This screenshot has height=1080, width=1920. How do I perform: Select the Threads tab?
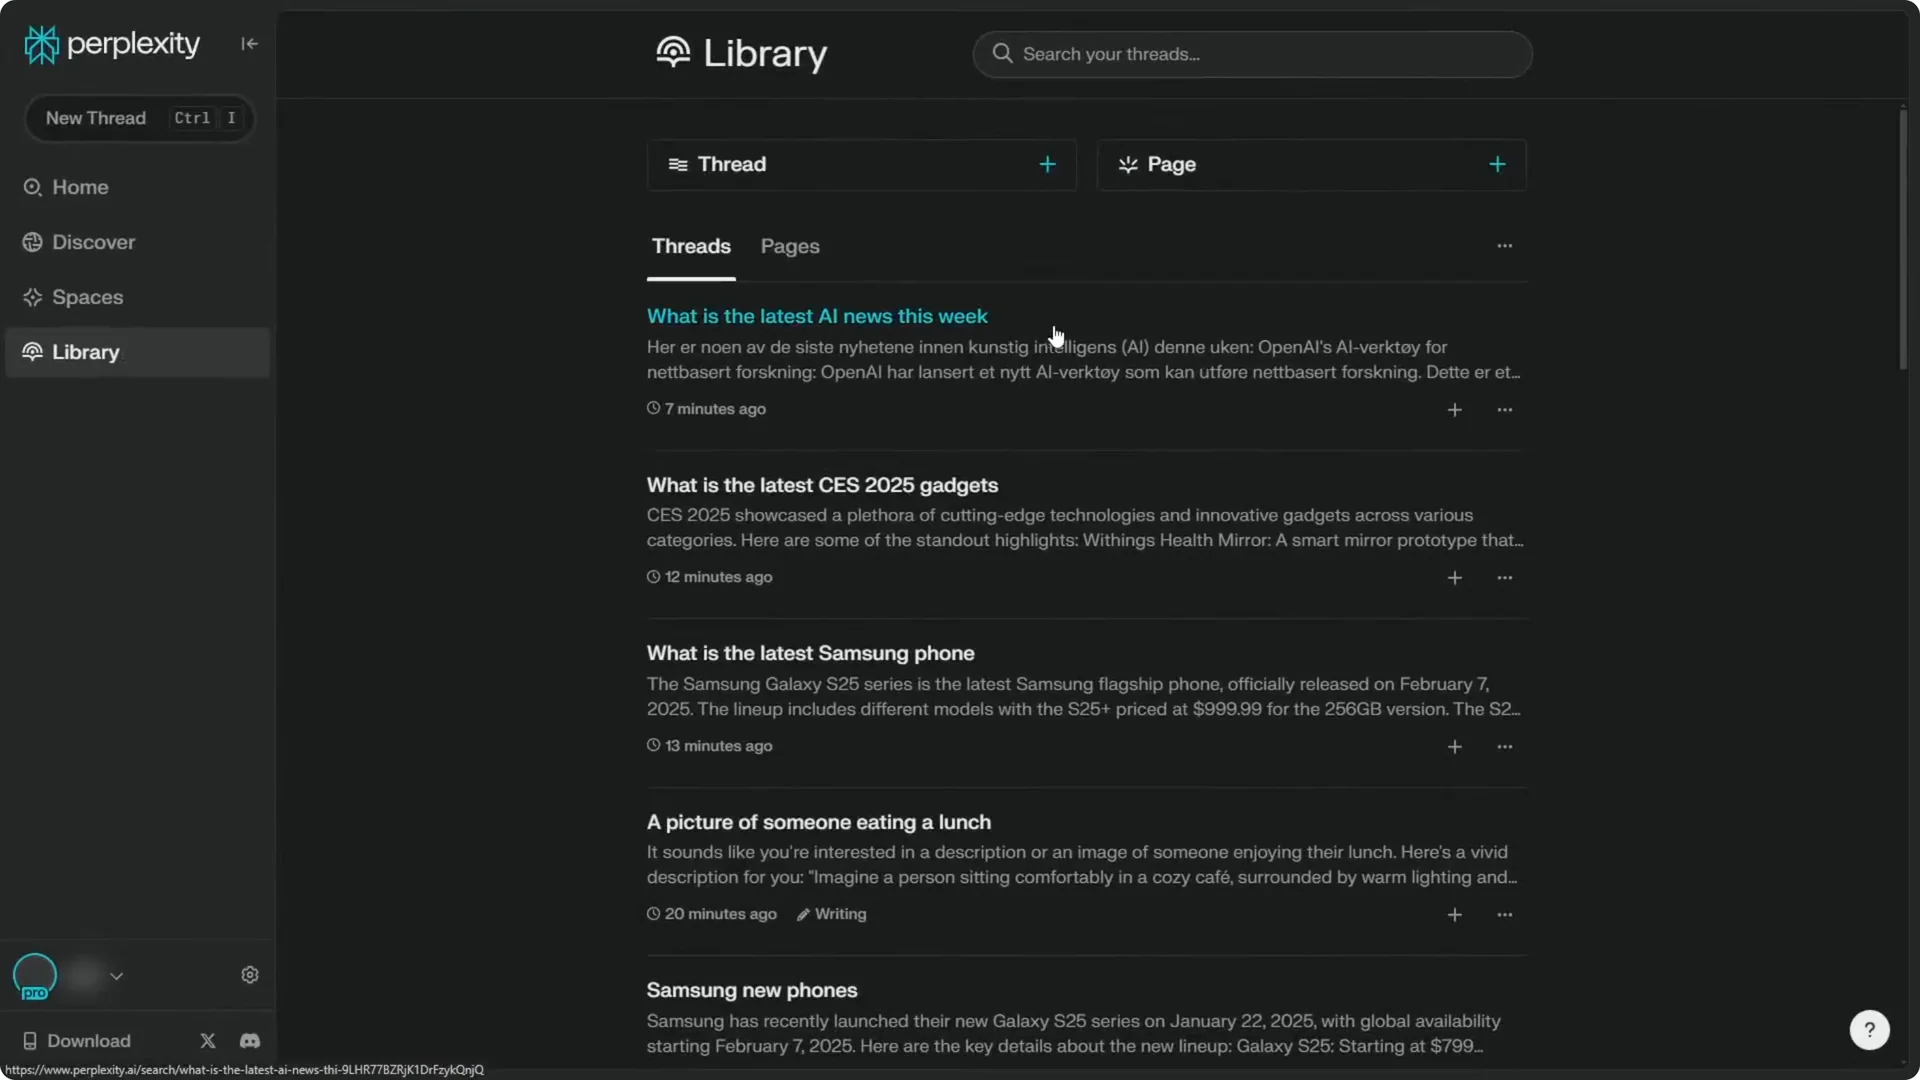[691, 246]
